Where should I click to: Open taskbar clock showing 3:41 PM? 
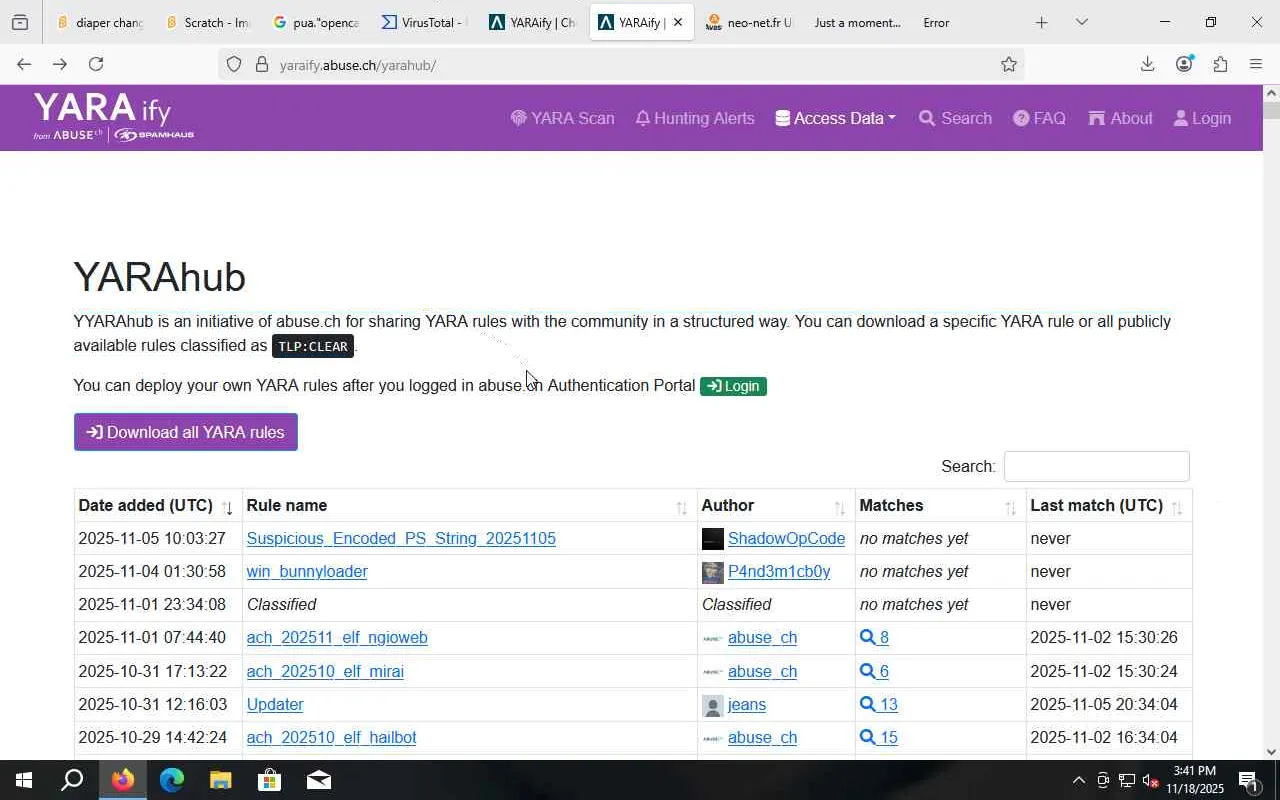(x=1194, y=780)
